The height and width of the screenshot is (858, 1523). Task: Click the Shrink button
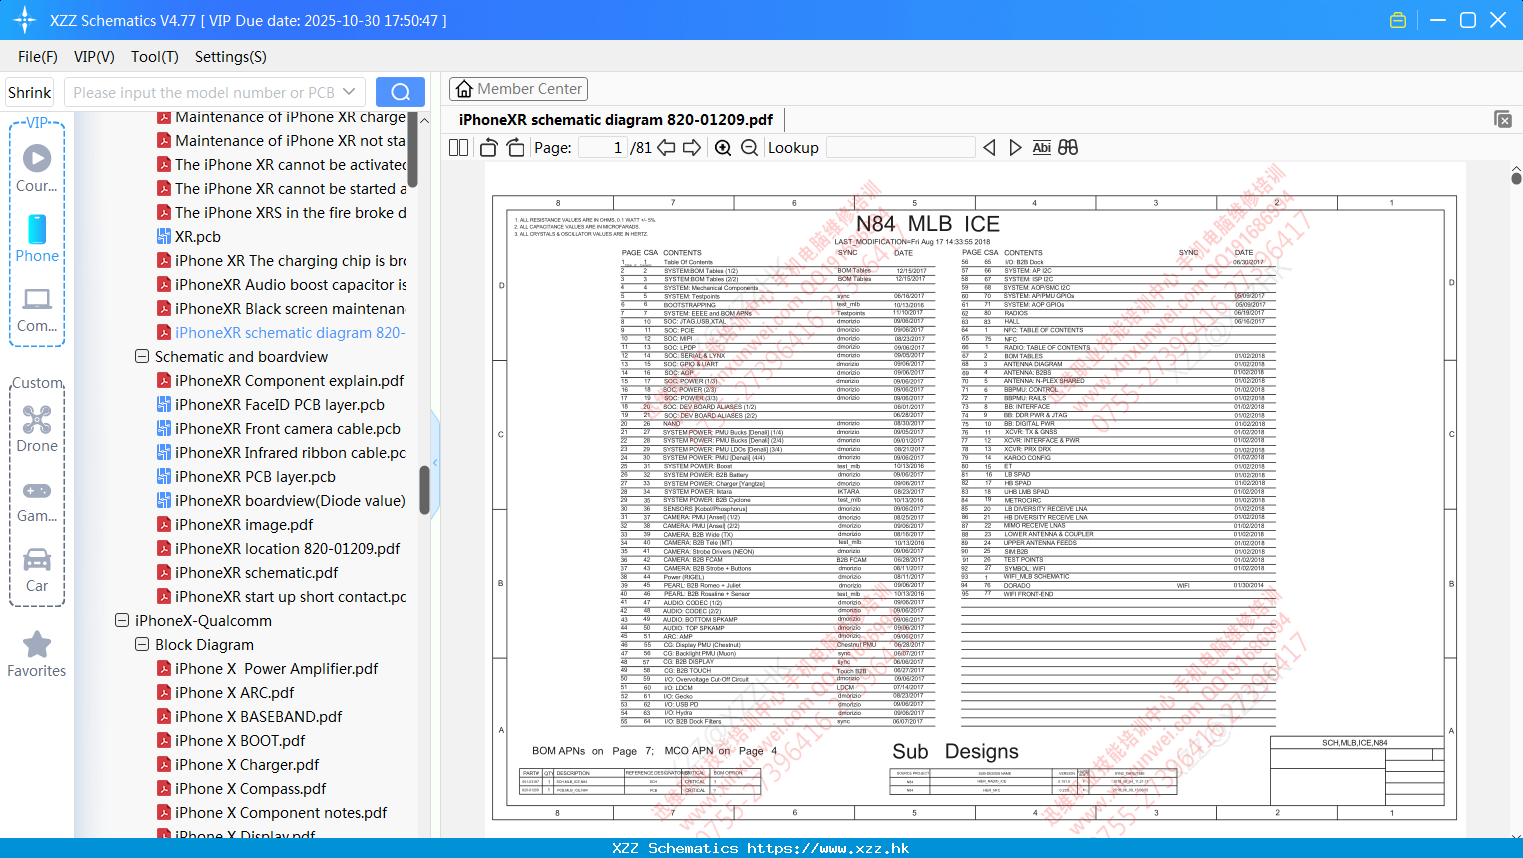29,92
